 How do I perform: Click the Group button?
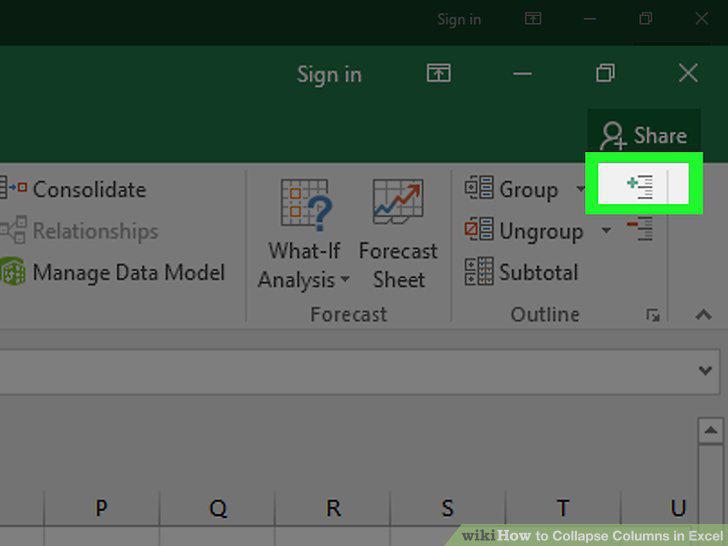512,188
